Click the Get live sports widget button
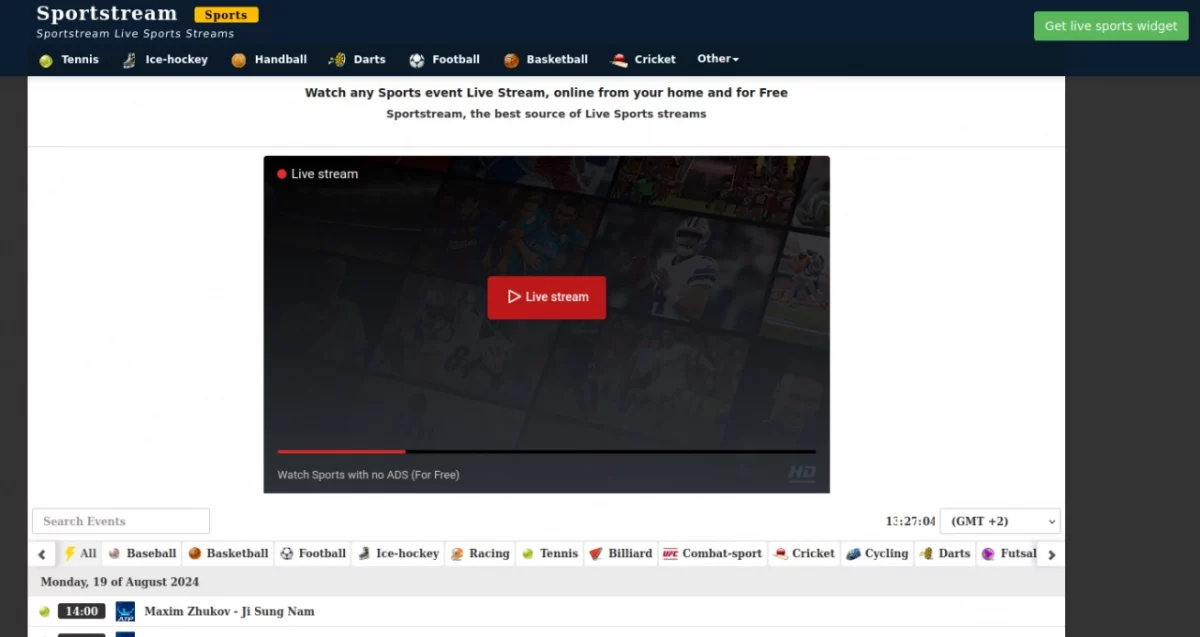 [1110, 26]
